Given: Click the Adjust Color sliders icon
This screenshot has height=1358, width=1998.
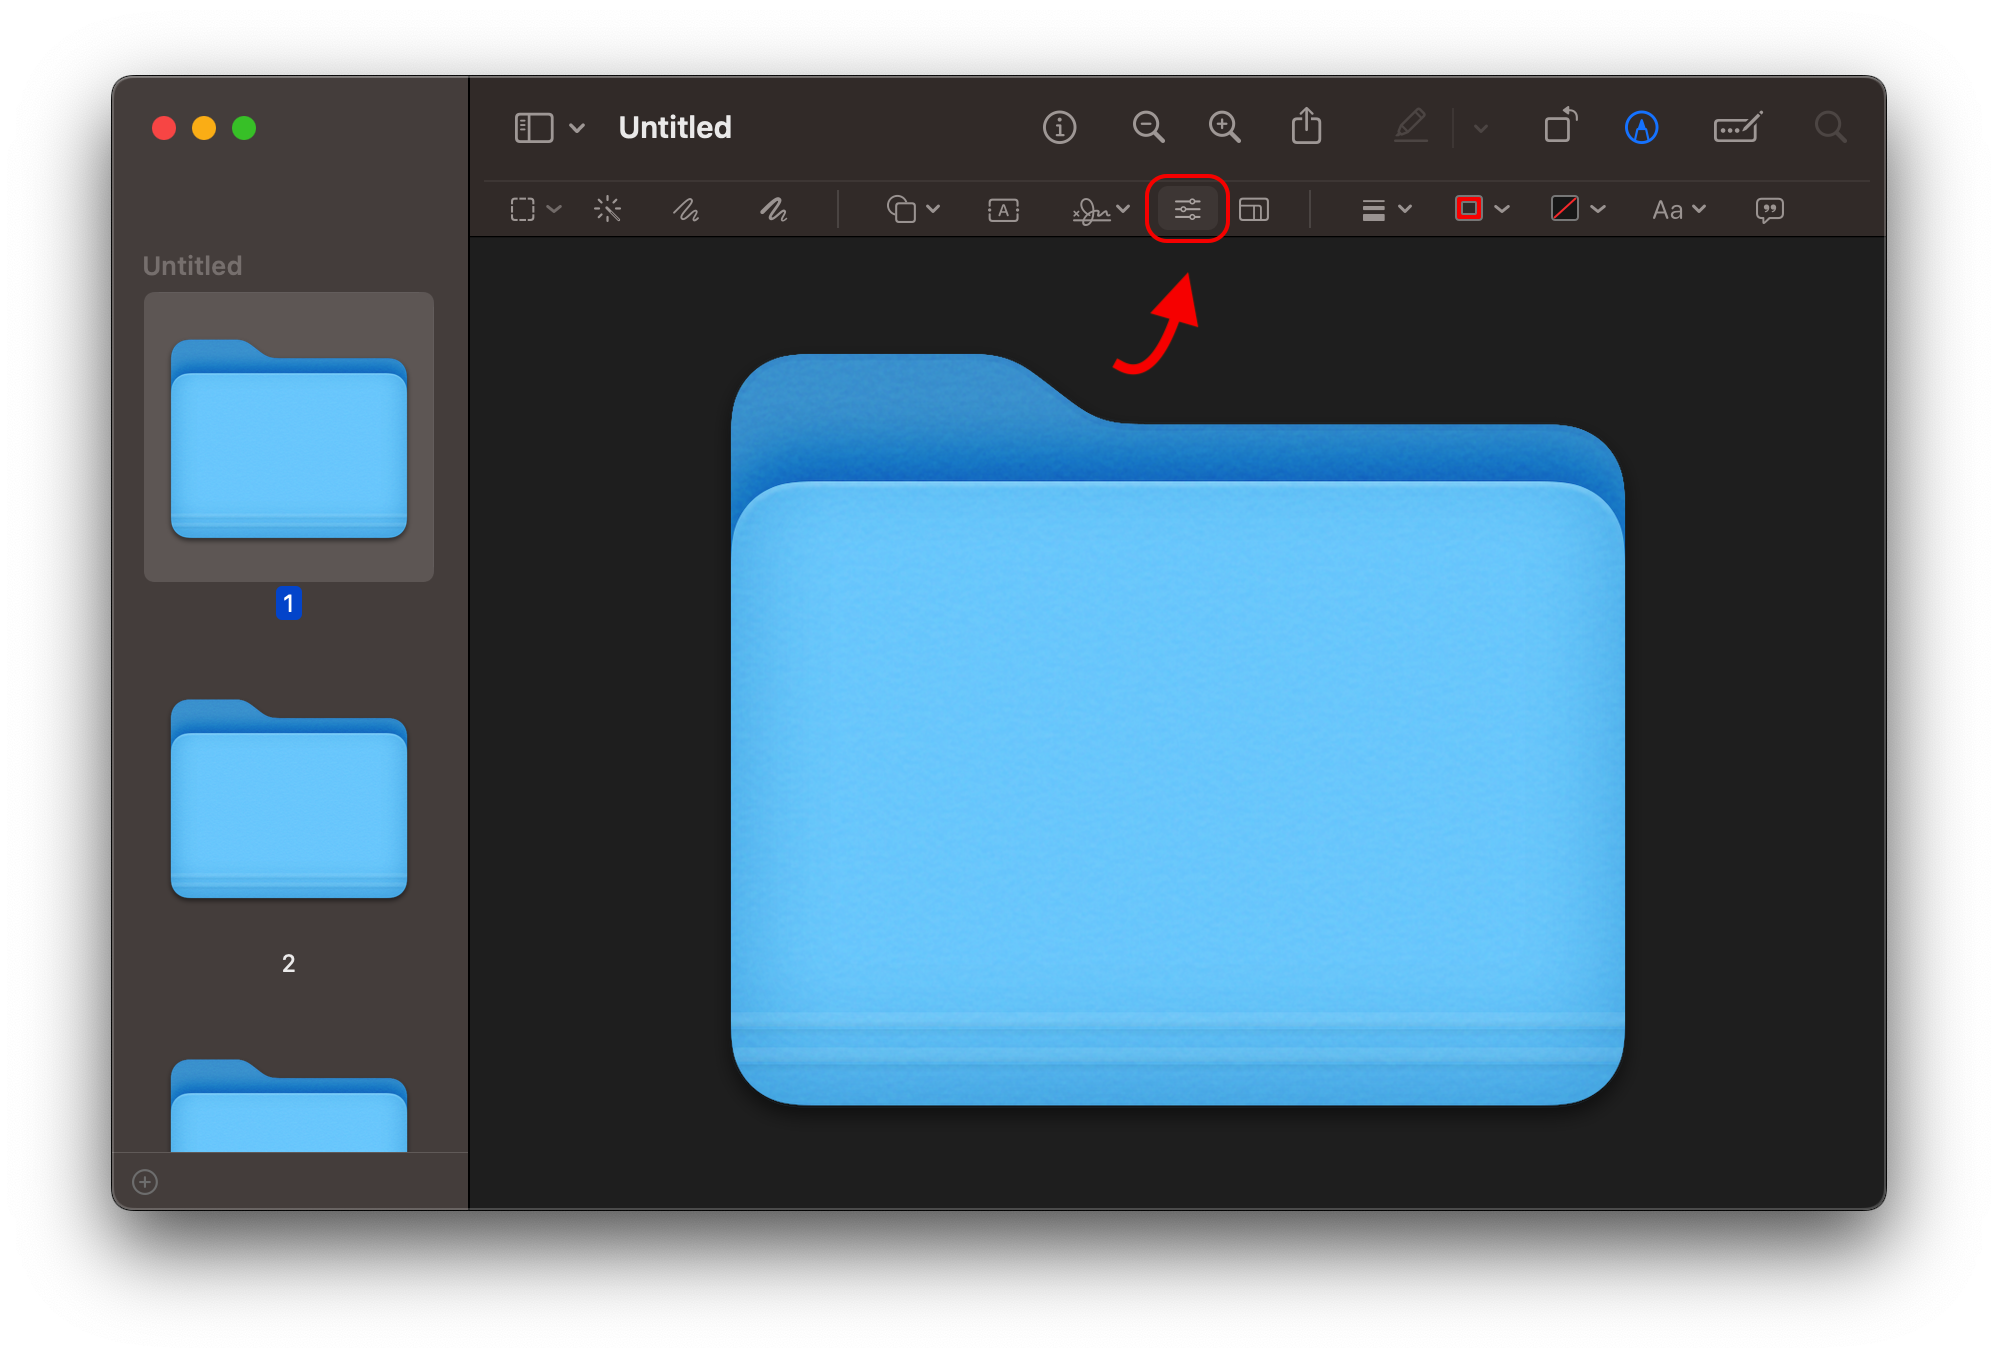Looking at the screenshot, I should 1187,209.
